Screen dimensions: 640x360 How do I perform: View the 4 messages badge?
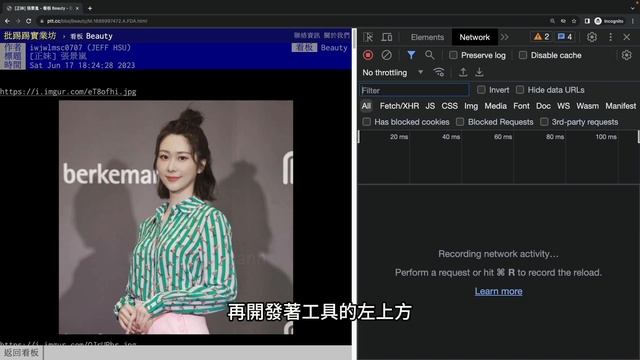pyautogui.click(x=565, y=37)
